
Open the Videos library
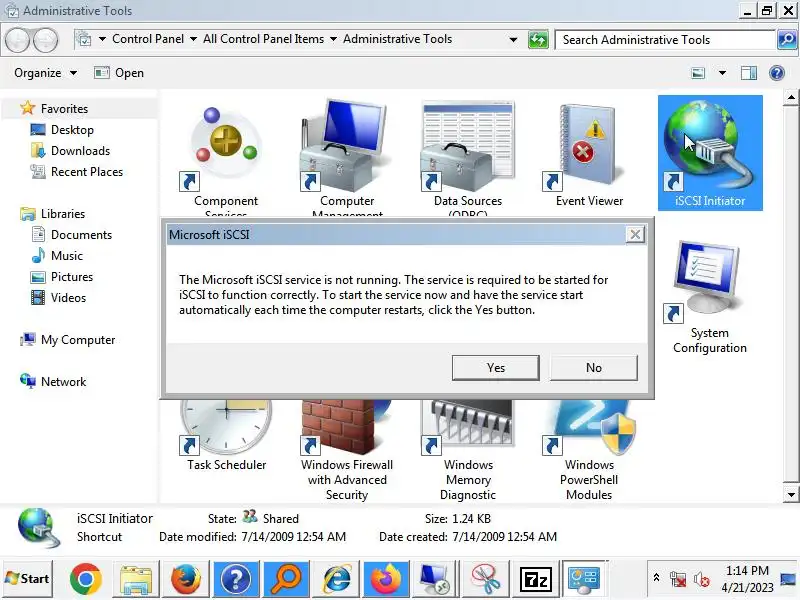[x=68, y=297]
